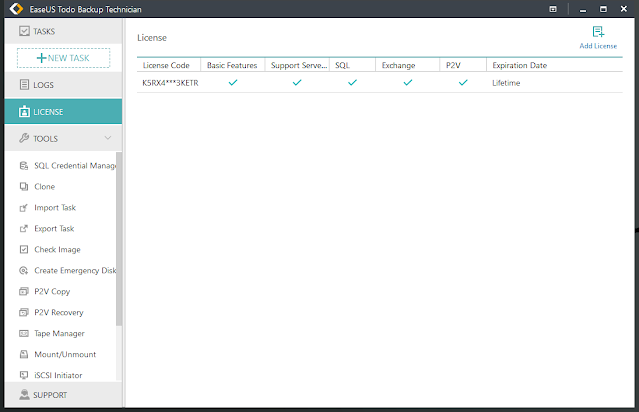The height and width of the screenshot is (412, 639).
Task: Minimize the EaseUS Todo Backup window
Action: (x=583, y=9)
